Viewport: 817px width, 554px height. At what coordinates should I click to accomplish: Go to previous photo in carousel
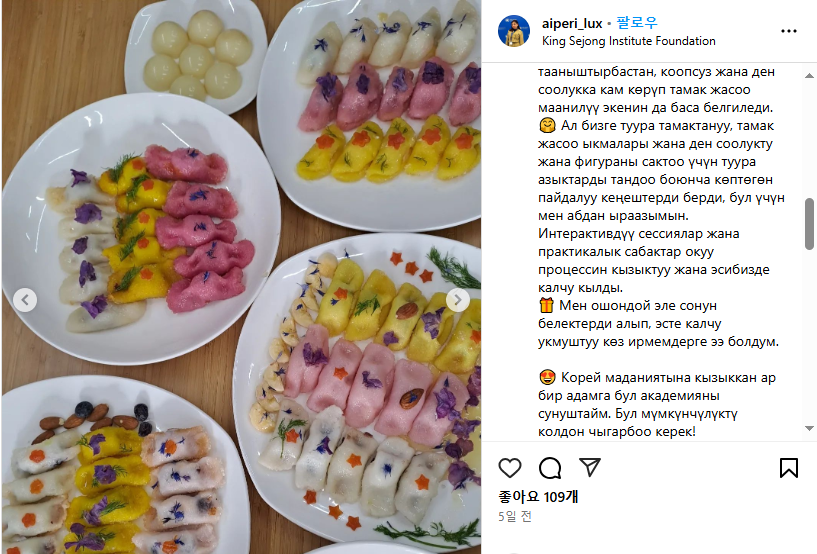[x=25, y=300]
